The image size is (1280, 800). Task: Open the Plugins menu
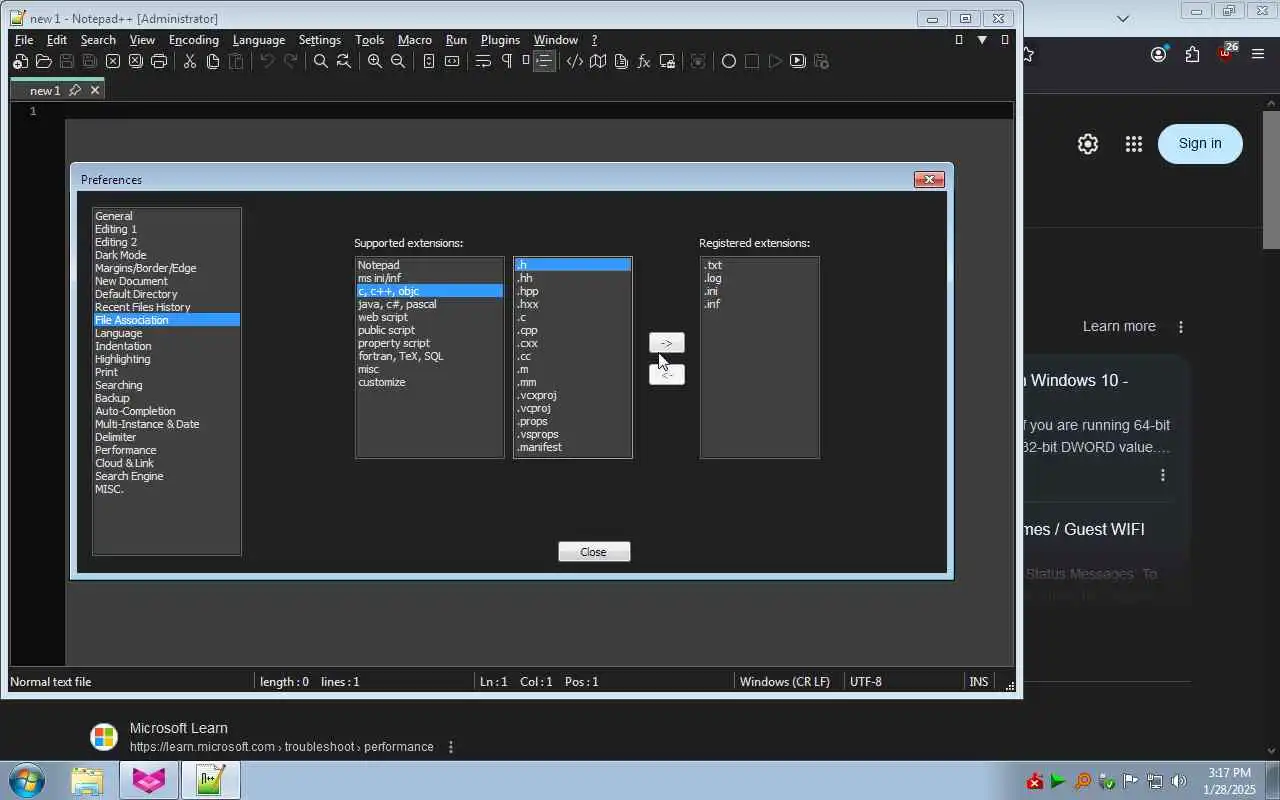500,40
